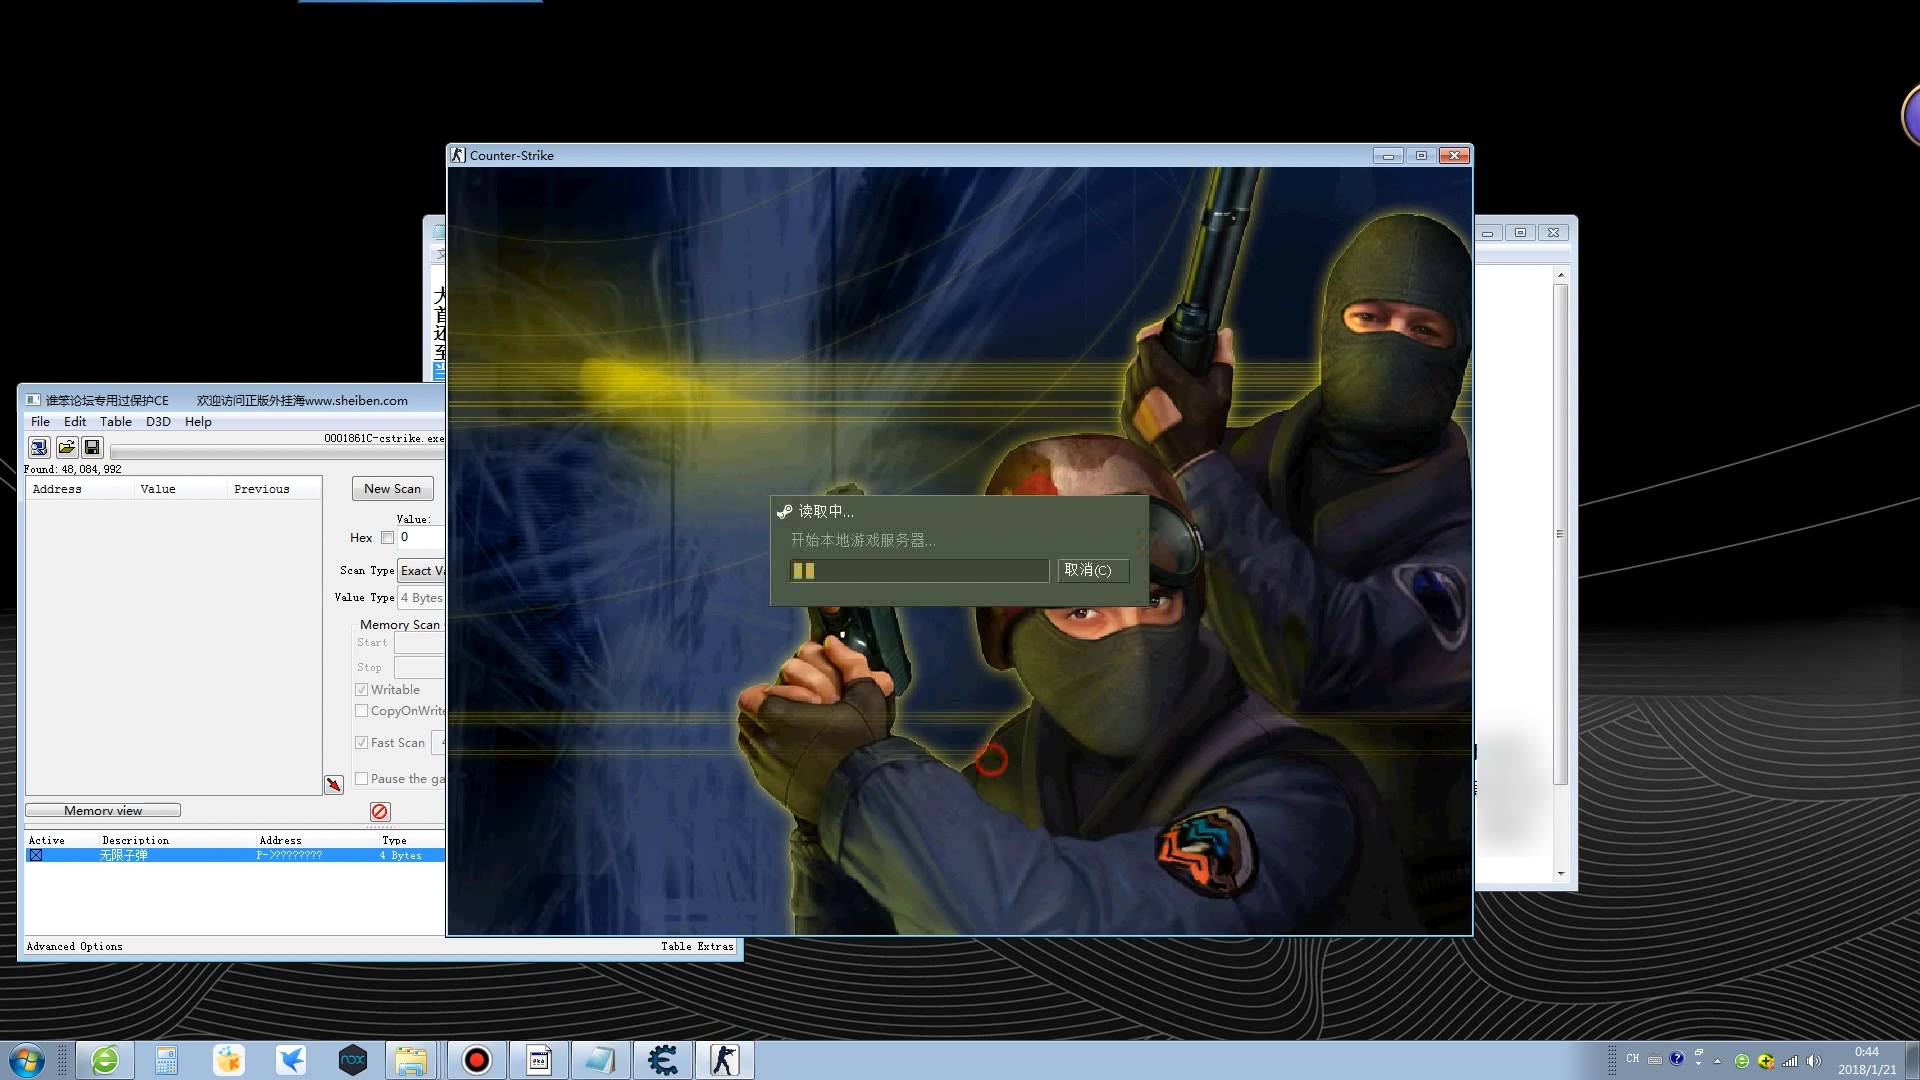The height and width of the screenshot is (1080, 1920).
Task: Click the volume speaker tray icon
Action: [x=1814, y=1061]
